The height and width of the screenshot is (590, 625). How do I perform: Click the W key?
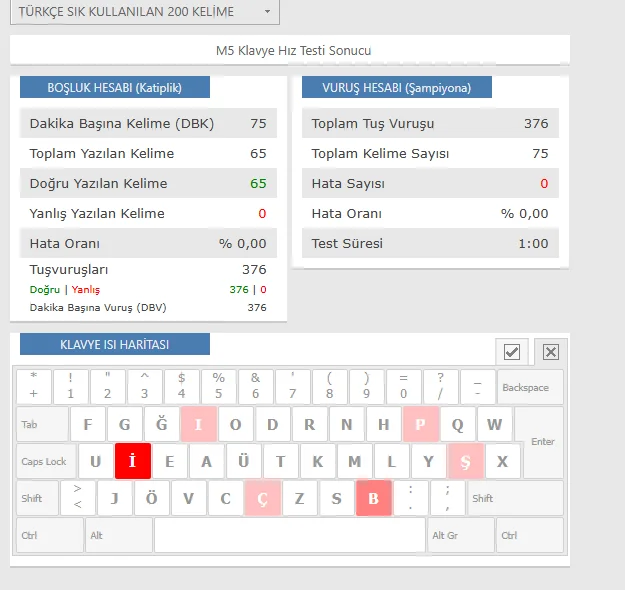(x=495, y=424)
